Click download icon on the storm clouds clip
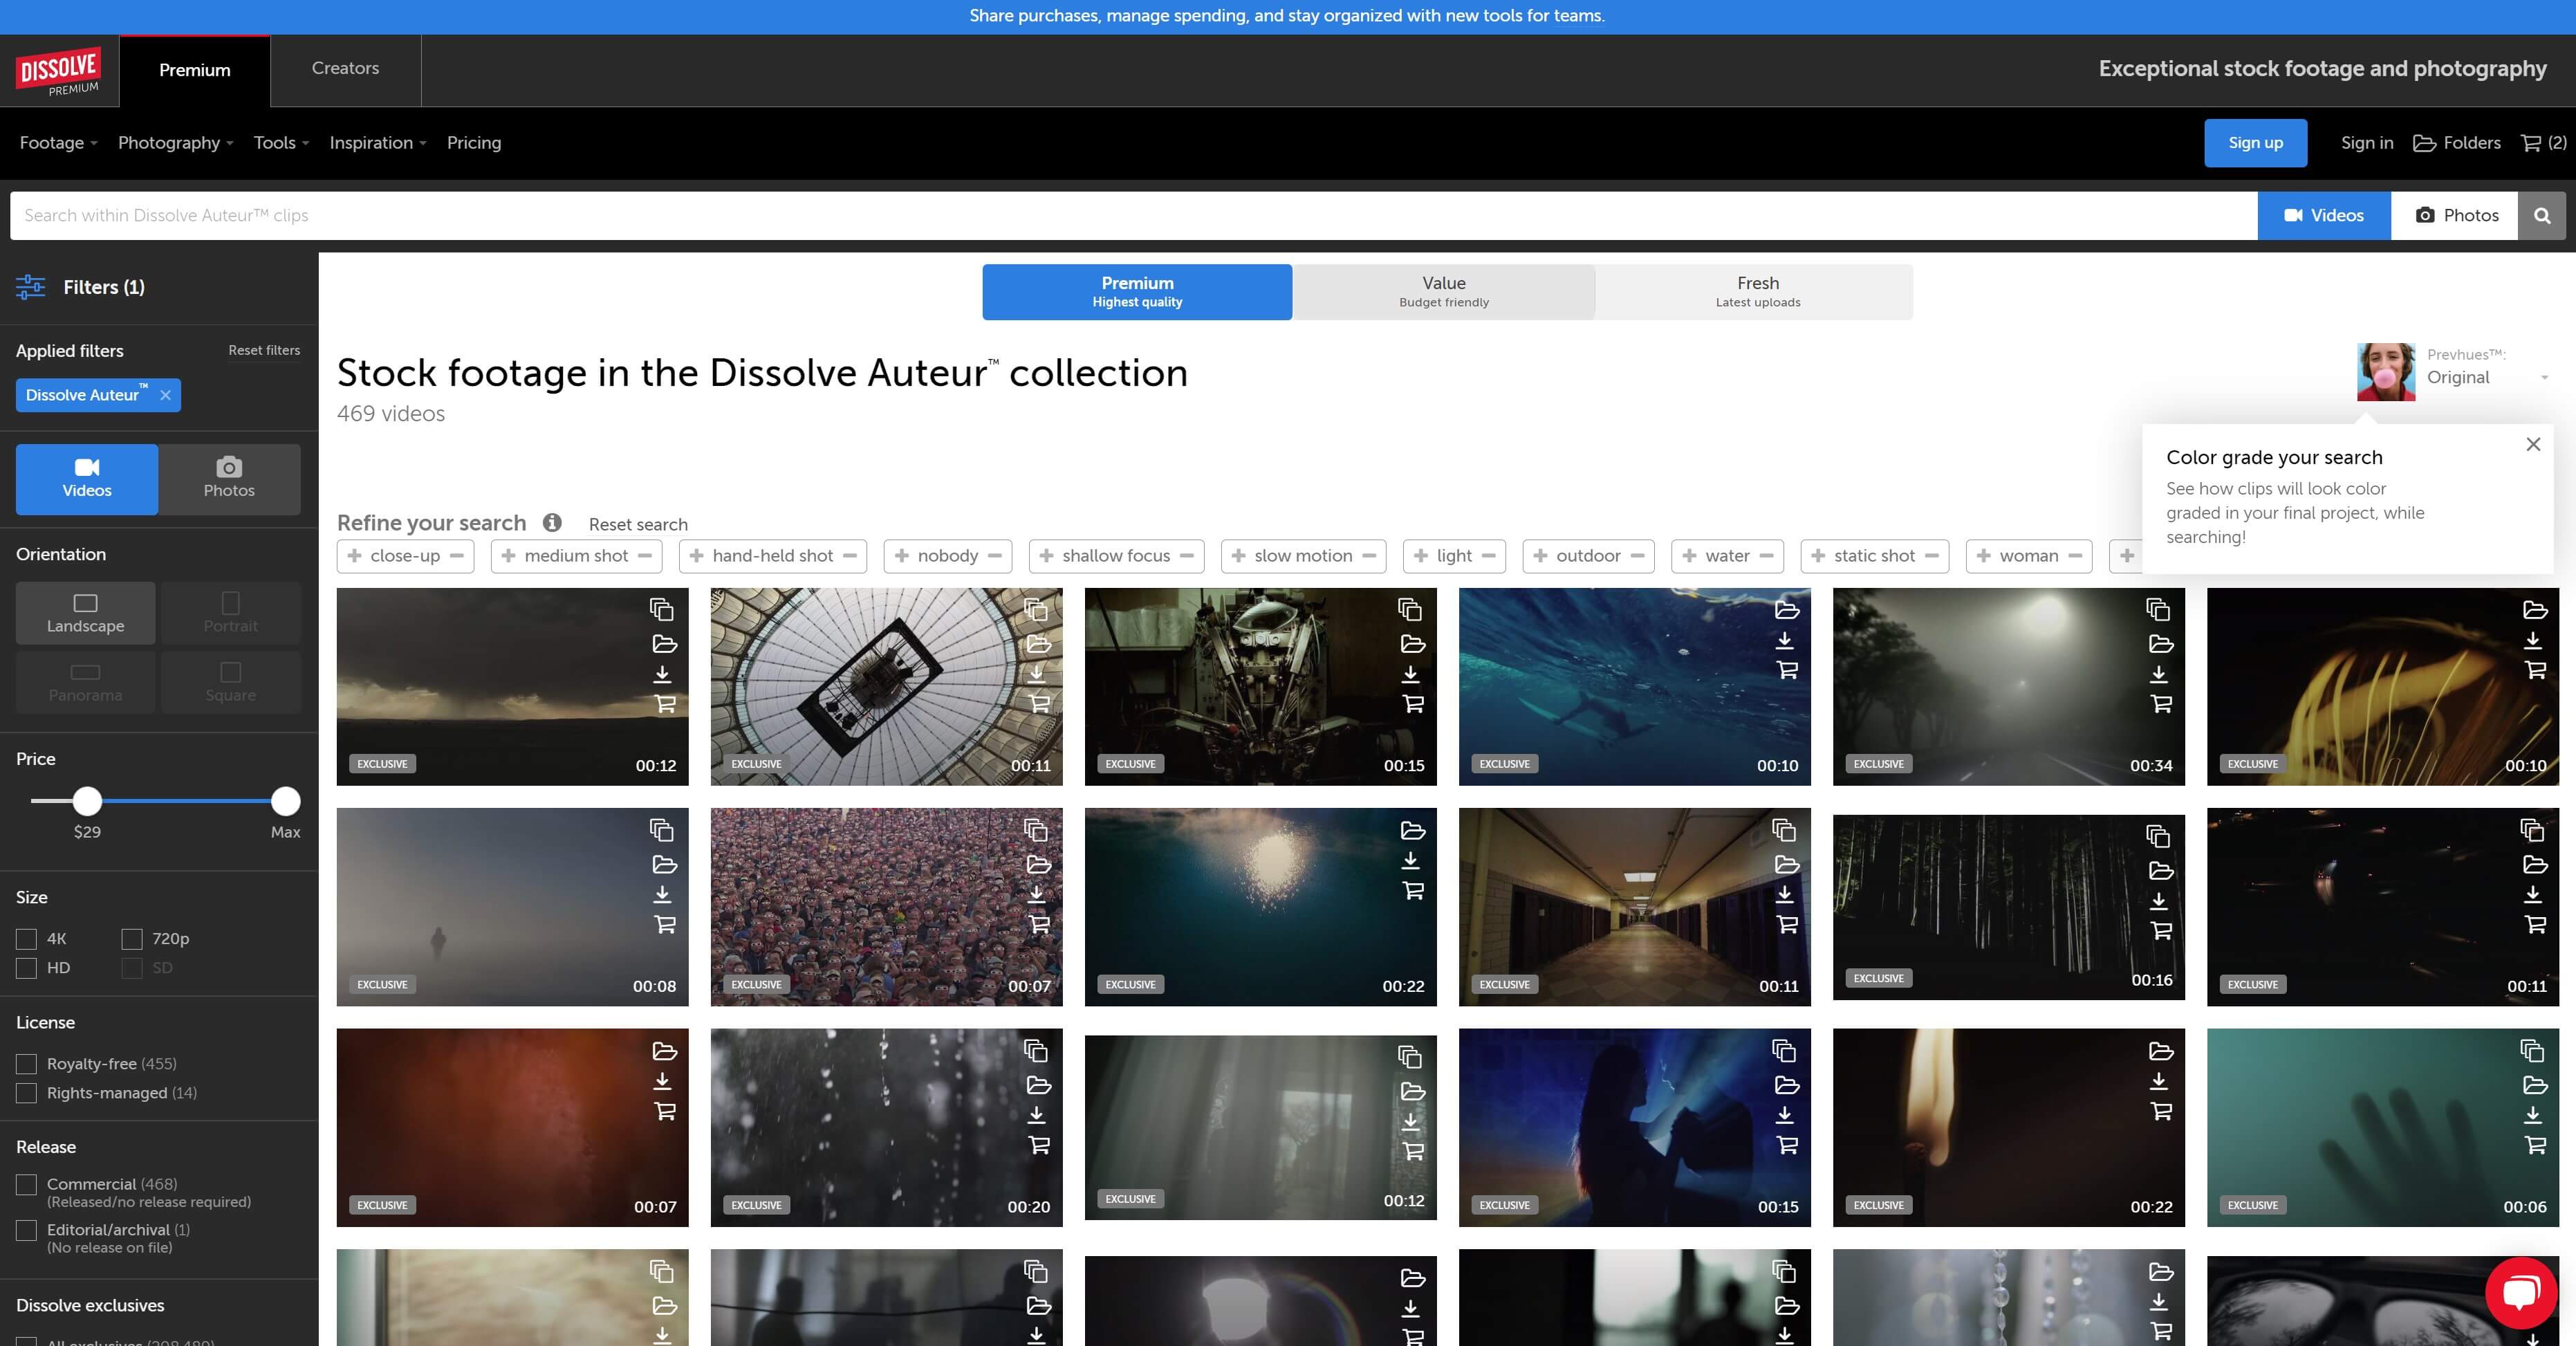Image resolution: width=2576 pixels, height=1346 pixels. (x=662, y=674)
